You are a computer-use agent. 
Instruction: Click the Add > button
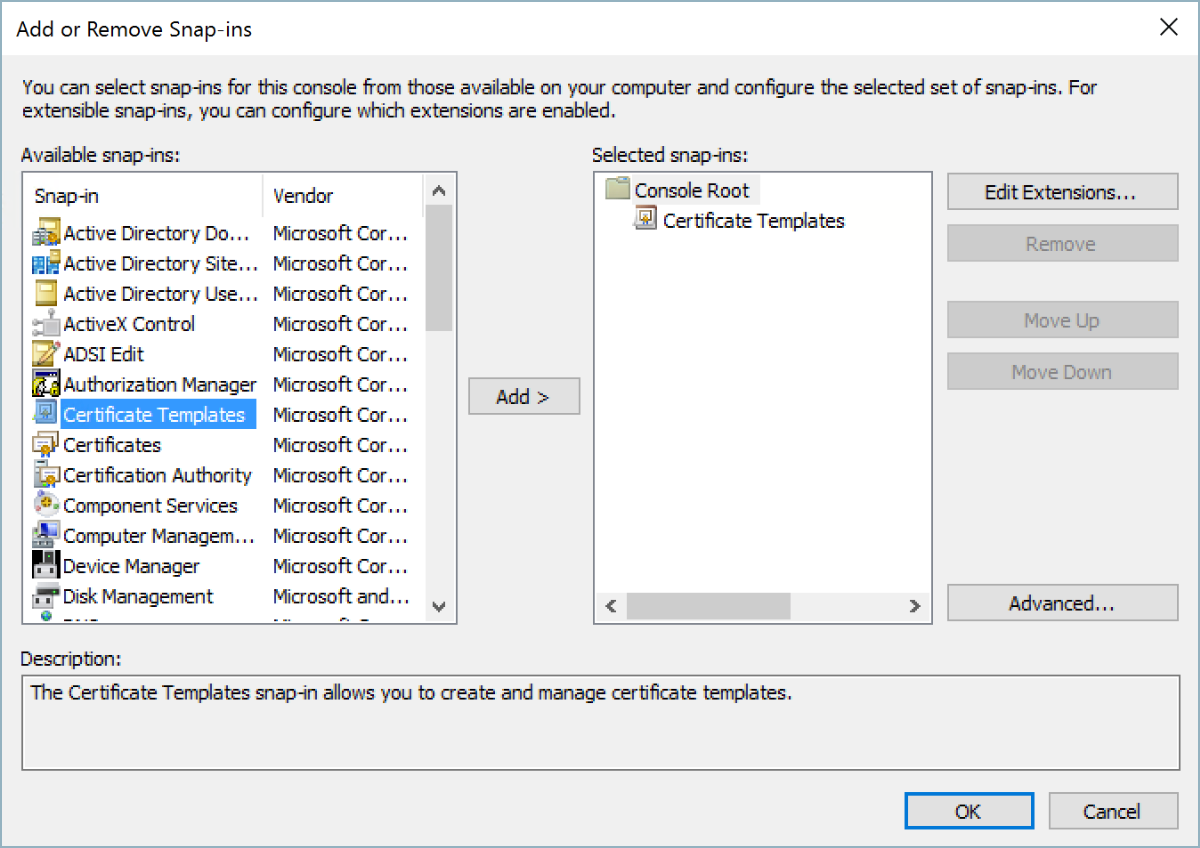(524, 397)
